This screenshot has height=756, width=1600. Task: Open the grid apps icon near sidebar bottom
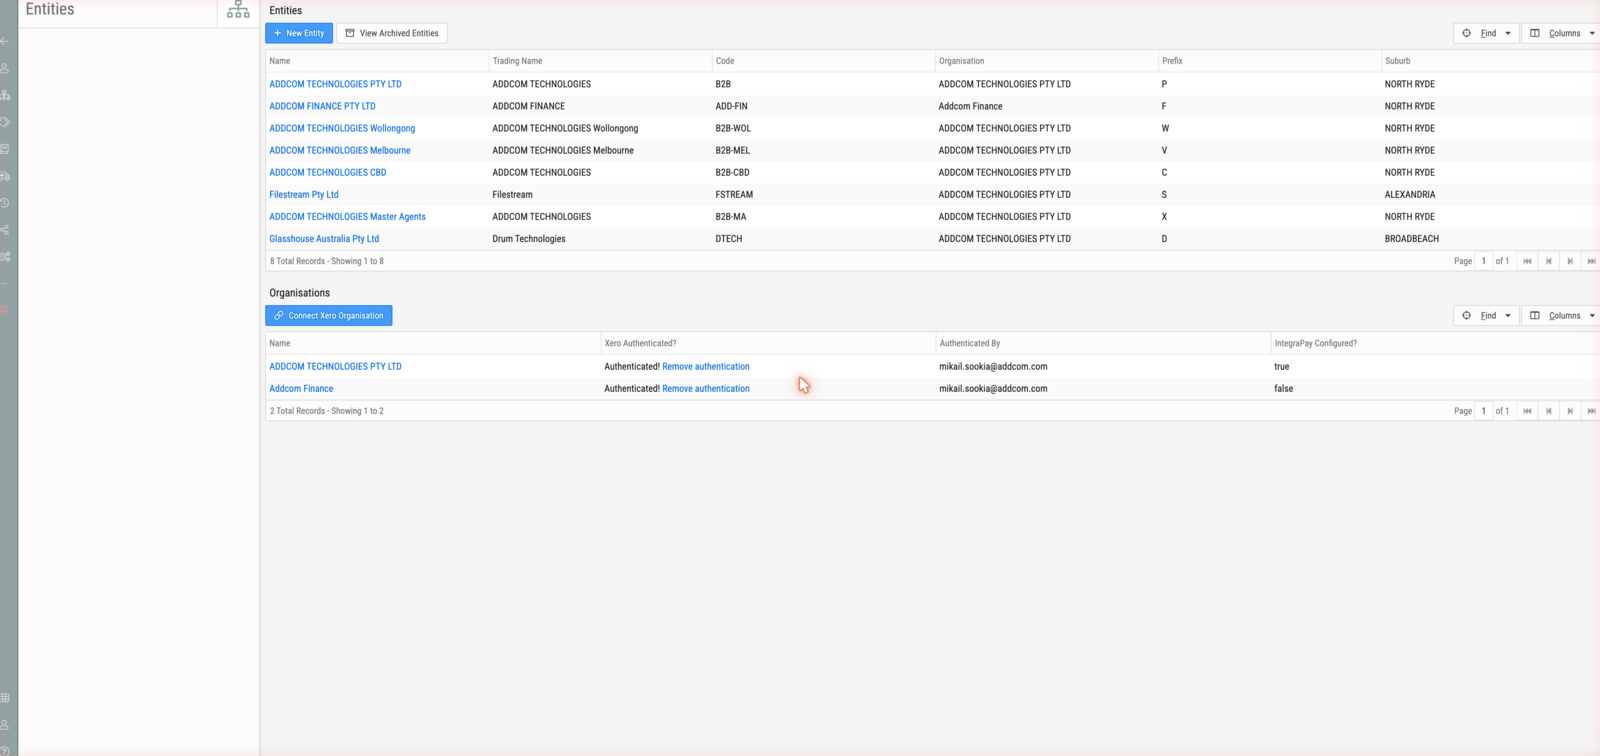pyautogui.click(x=5, y=697)
